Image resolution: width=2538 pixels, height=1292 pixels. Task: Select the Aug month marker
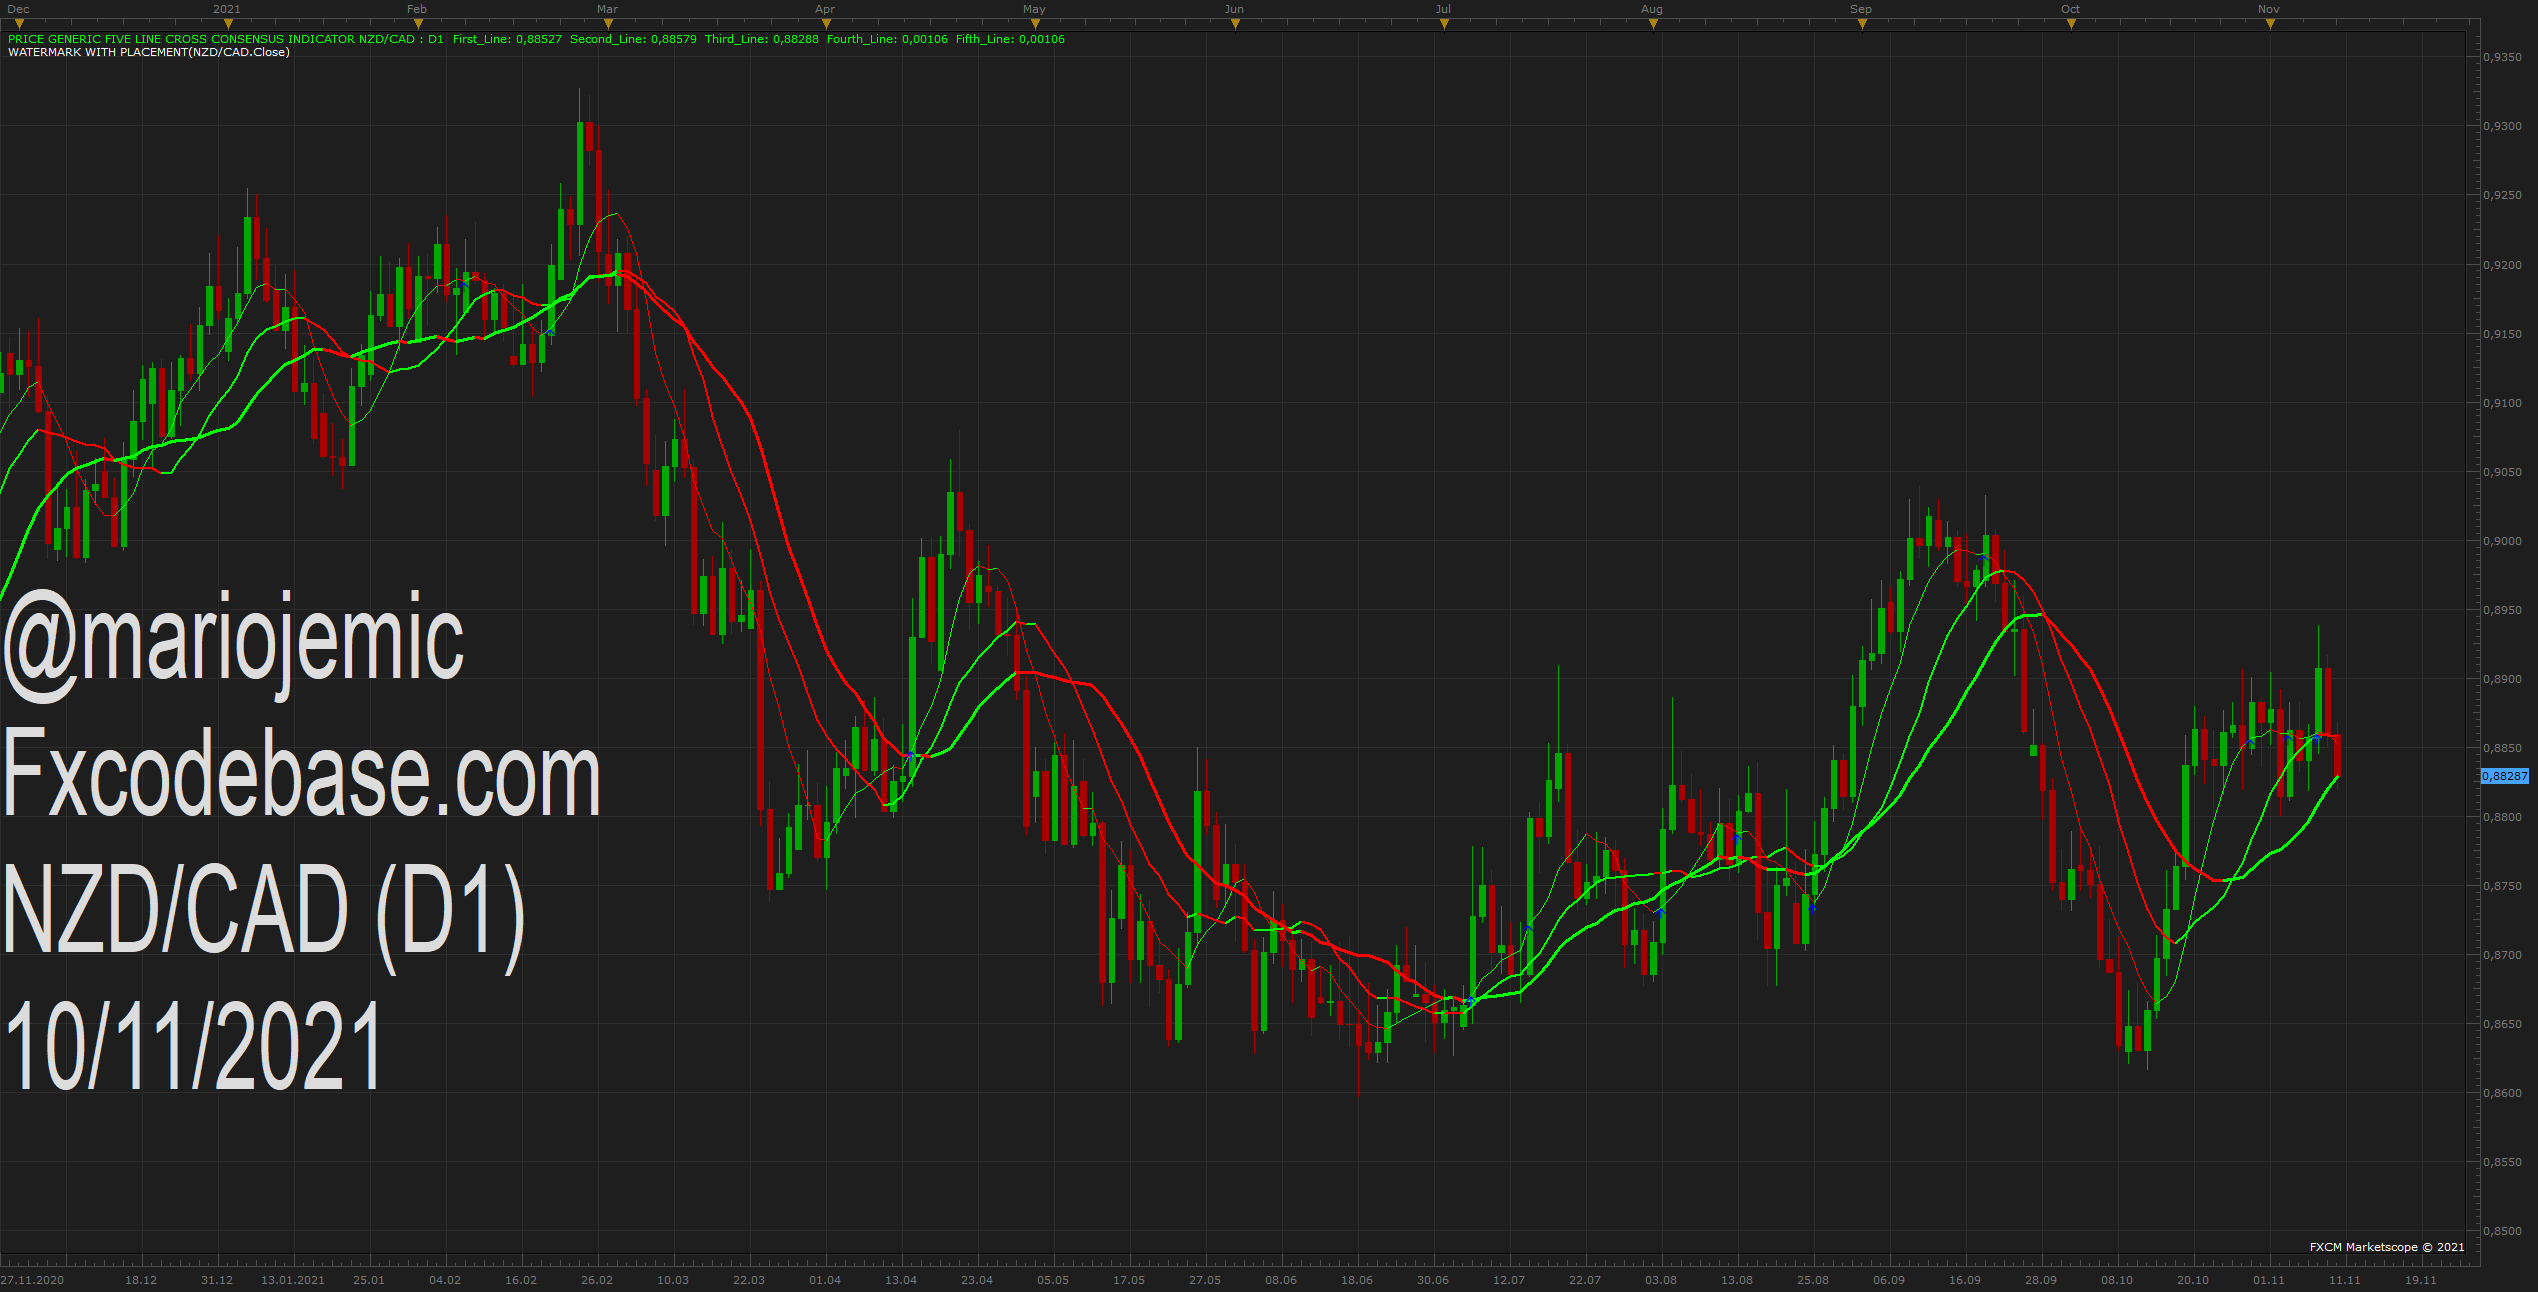[1652, 24]
